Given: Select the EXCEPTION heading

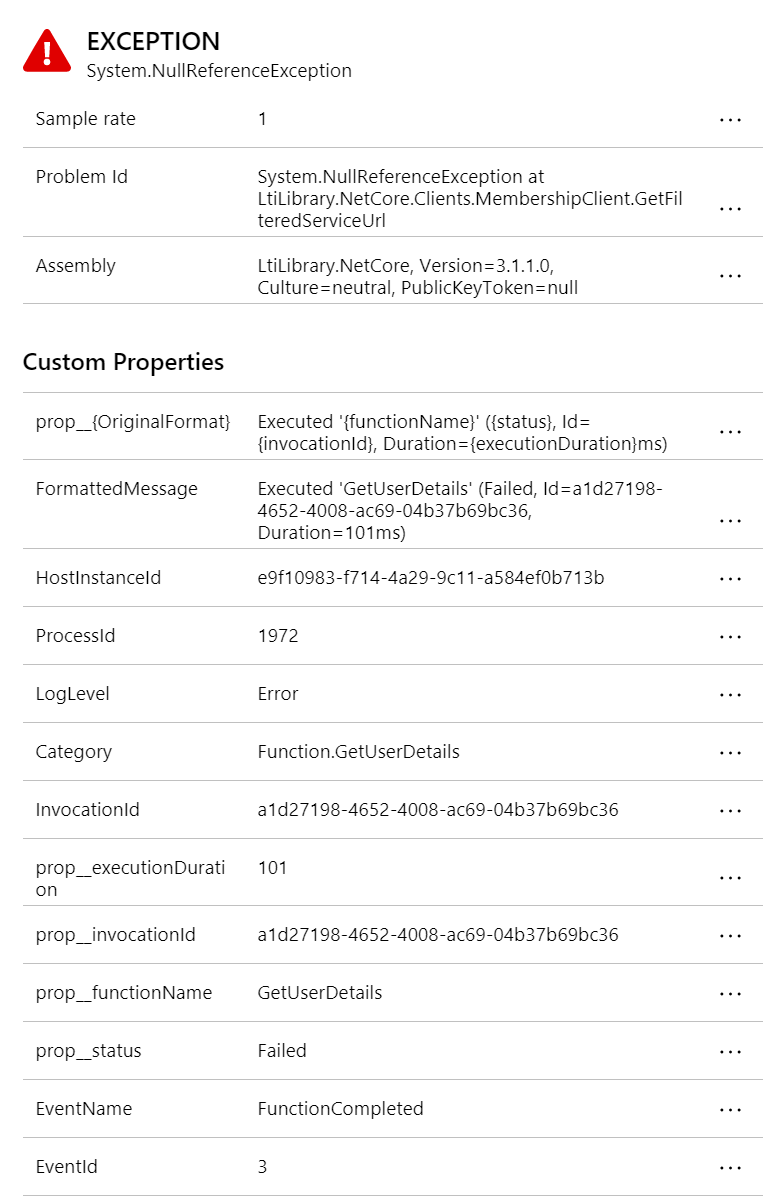Looking at the screenshot, I should point(153,42).
